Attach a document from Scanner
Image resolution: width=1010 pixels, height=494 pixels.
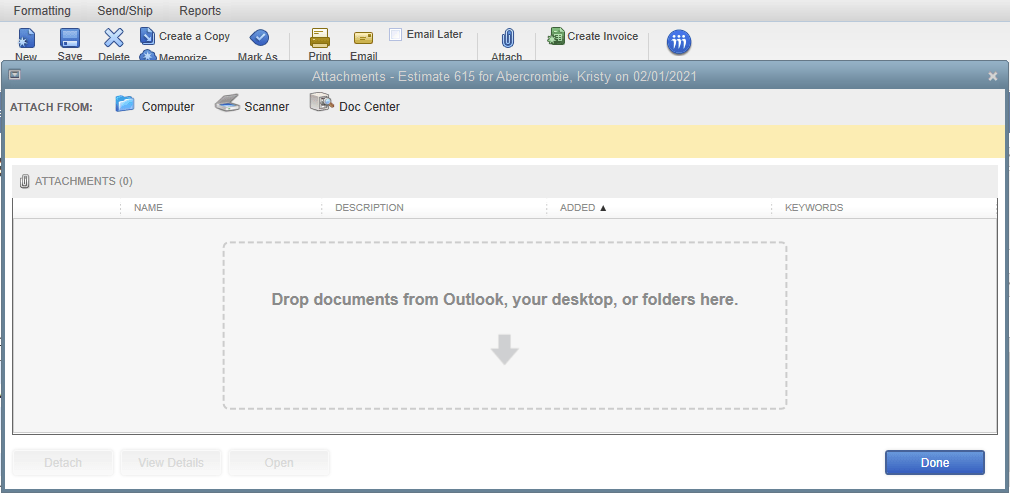click(x=252, y=106)
